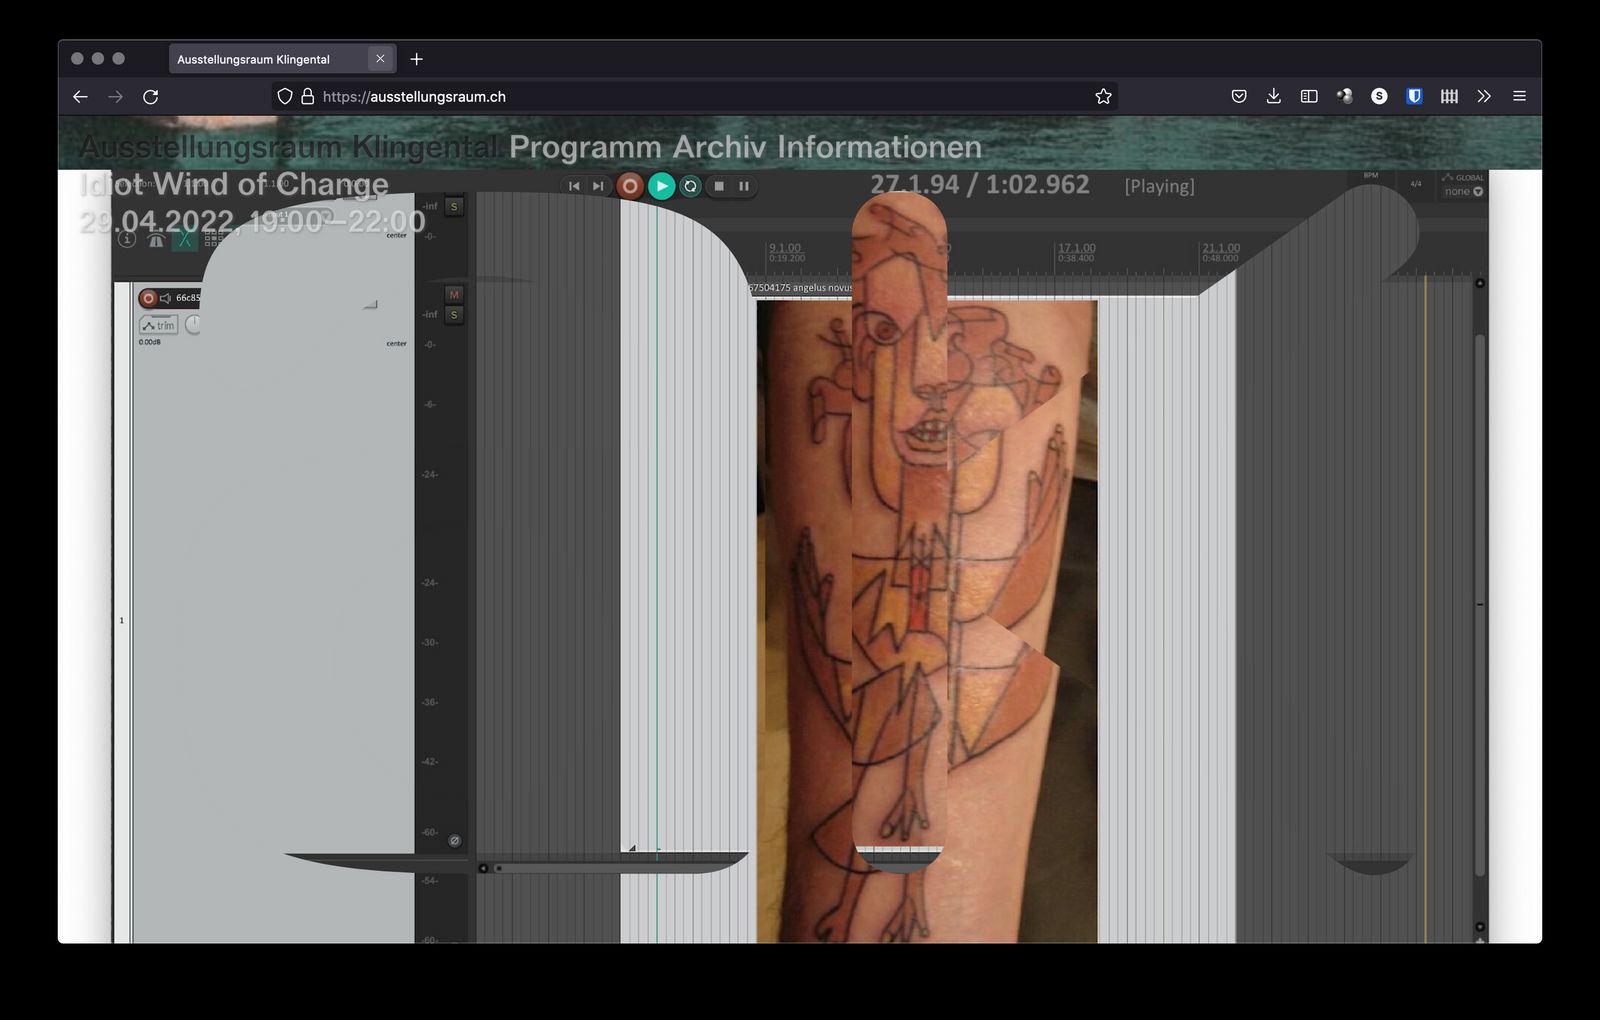Click the angelus novus media item label
Image resolution: width=1600 pixels, height=1020 pixels.
point(801,288)
